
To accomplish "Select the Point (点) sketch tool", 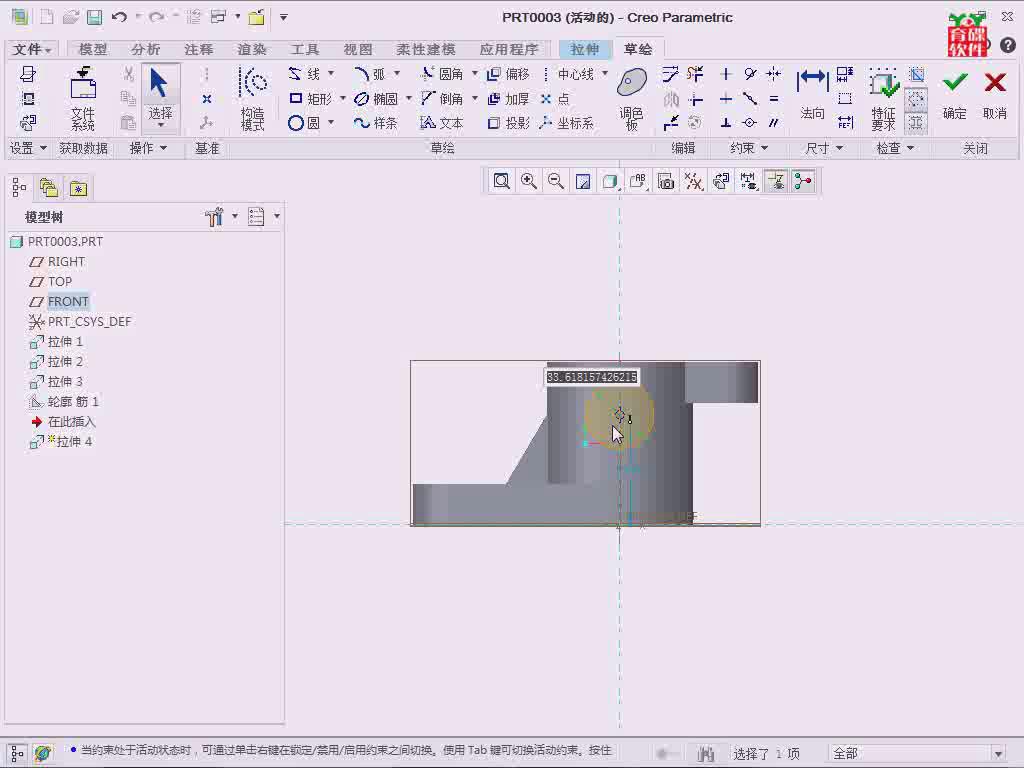I will [555, 99].
